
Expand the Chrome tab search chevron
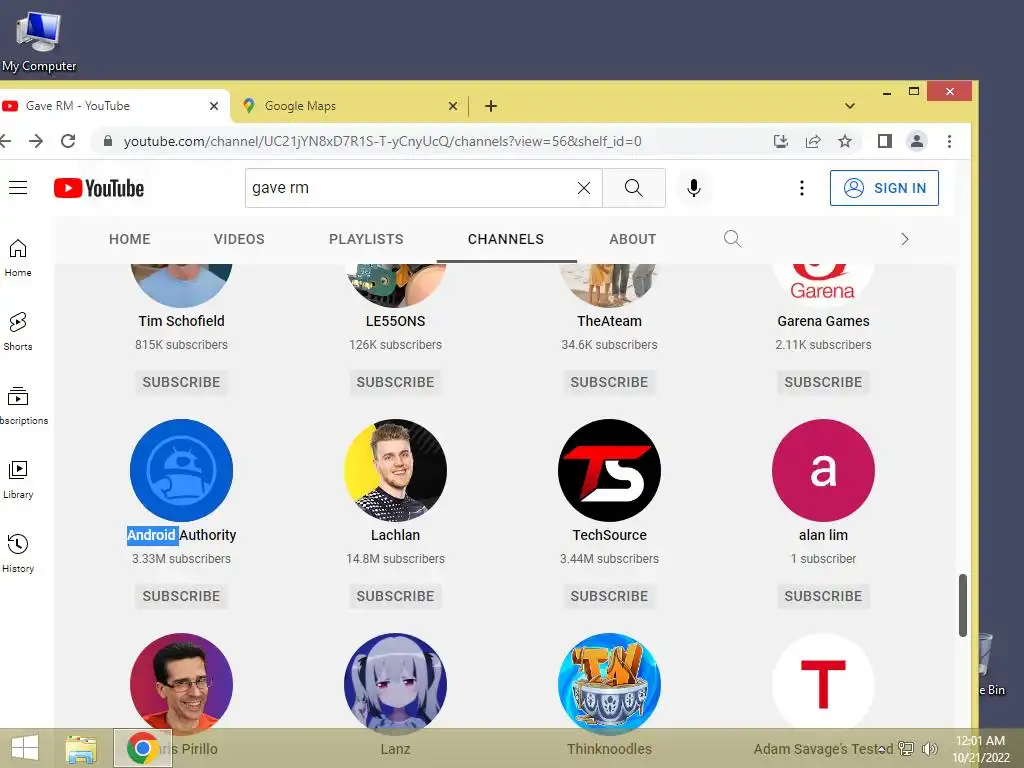coord(849,106)
